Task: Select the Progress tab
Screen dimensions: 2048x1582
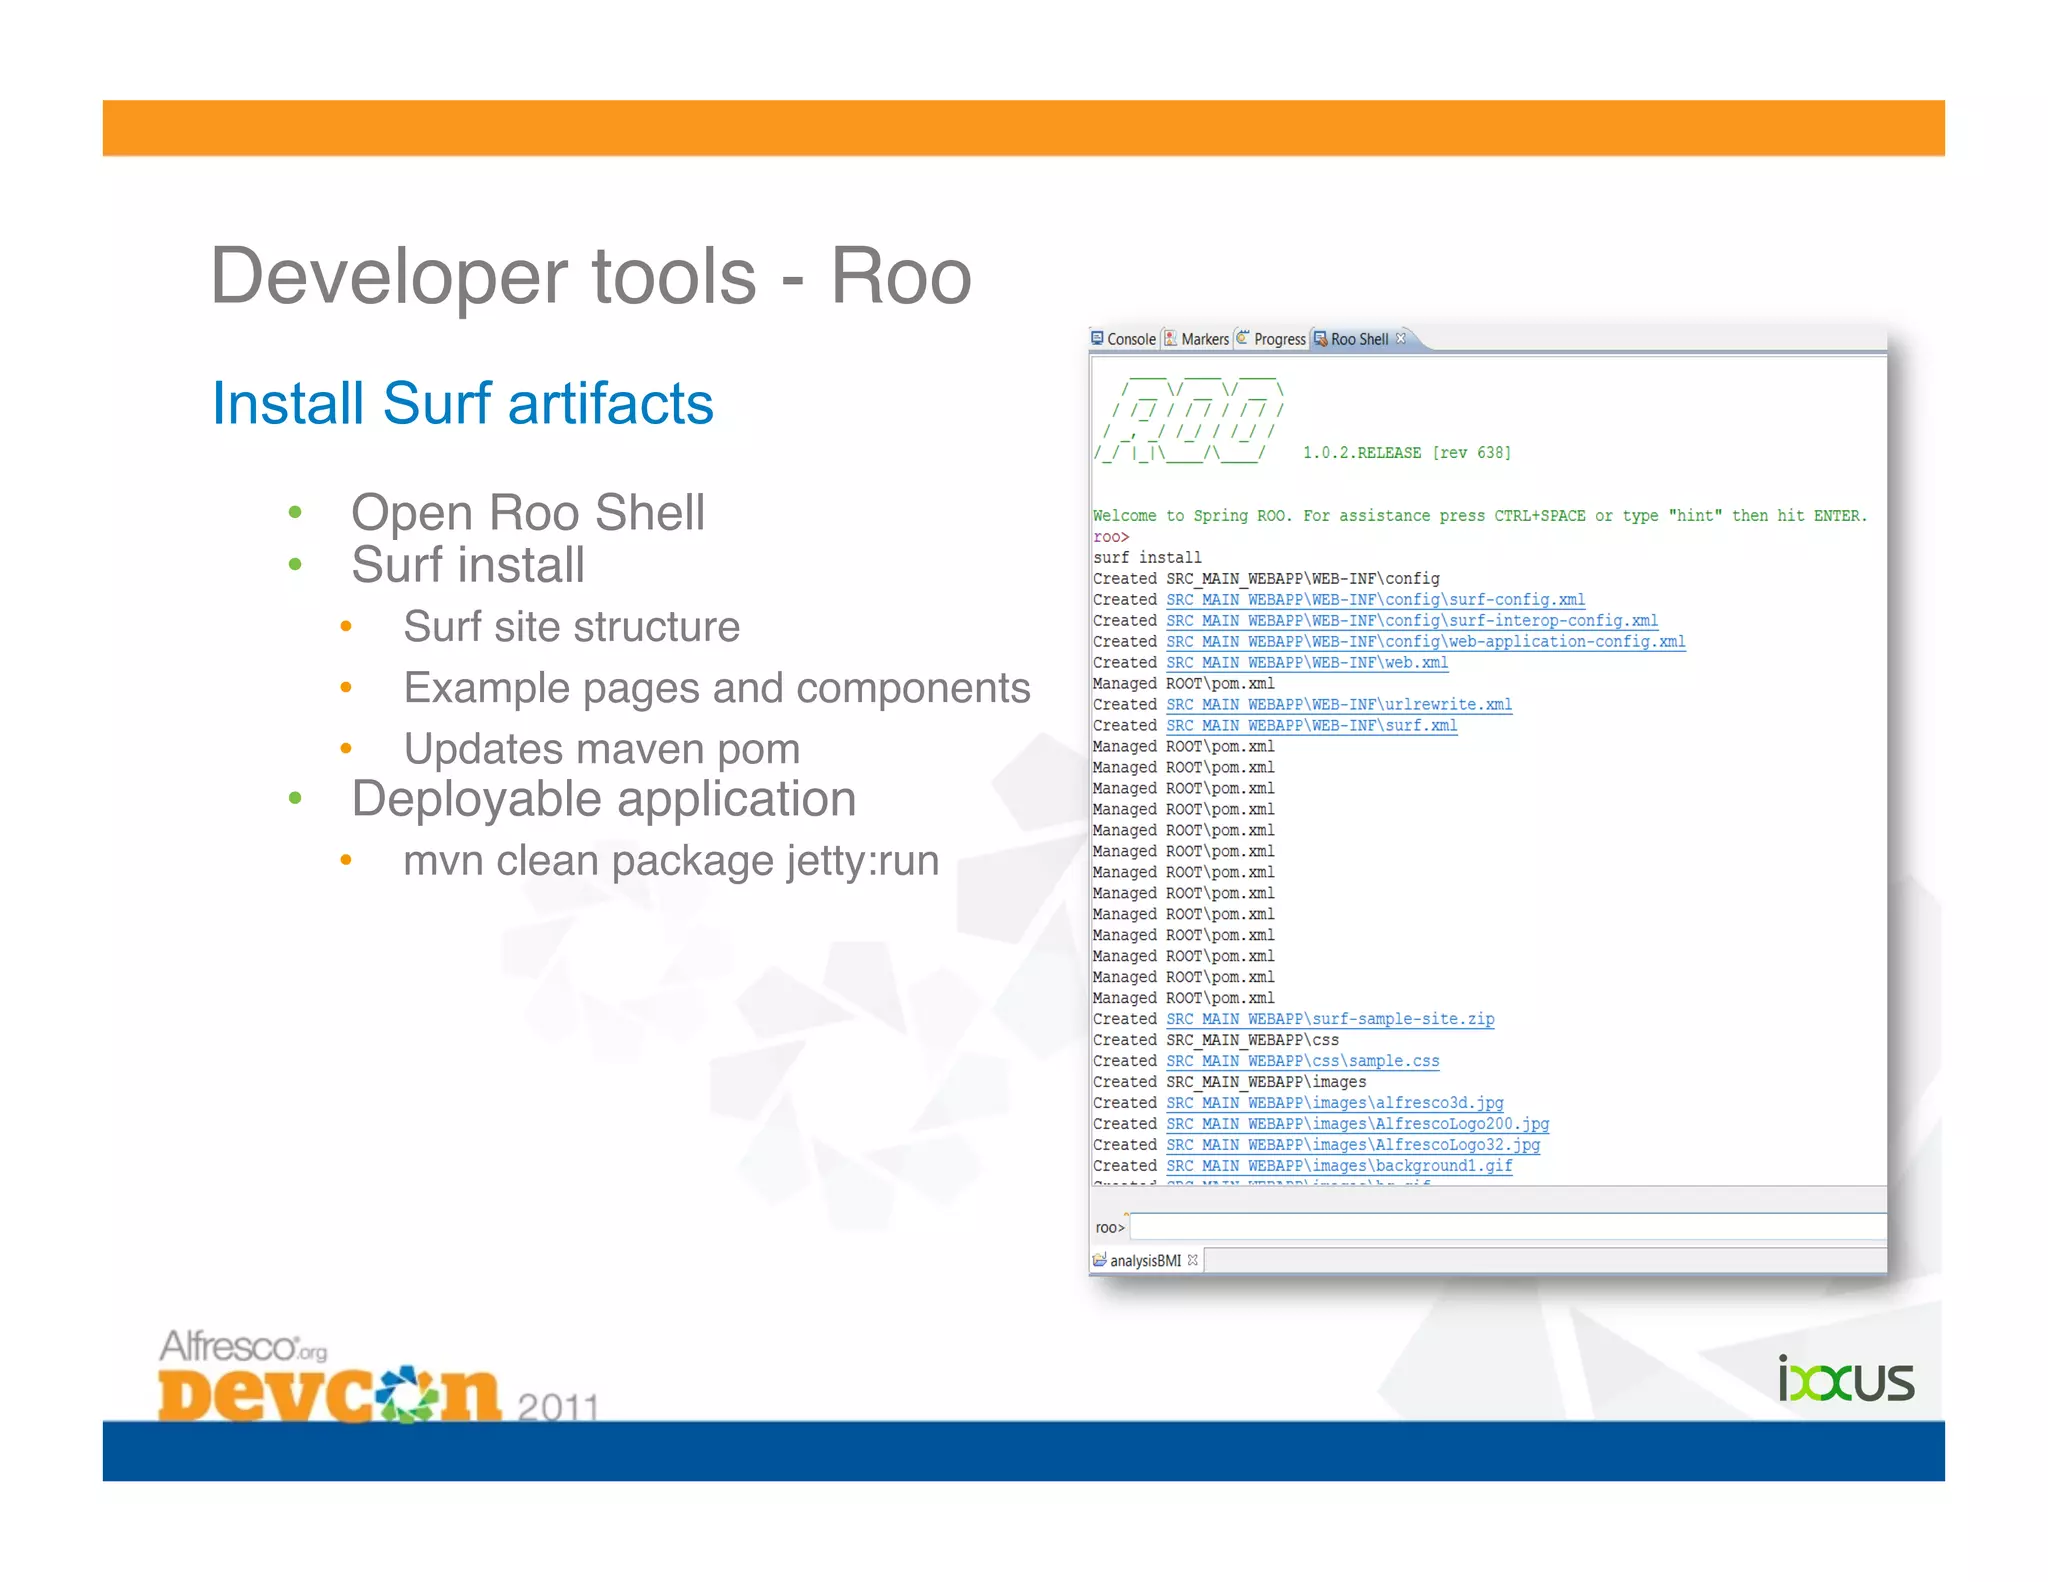Action: click(1271, 339)
